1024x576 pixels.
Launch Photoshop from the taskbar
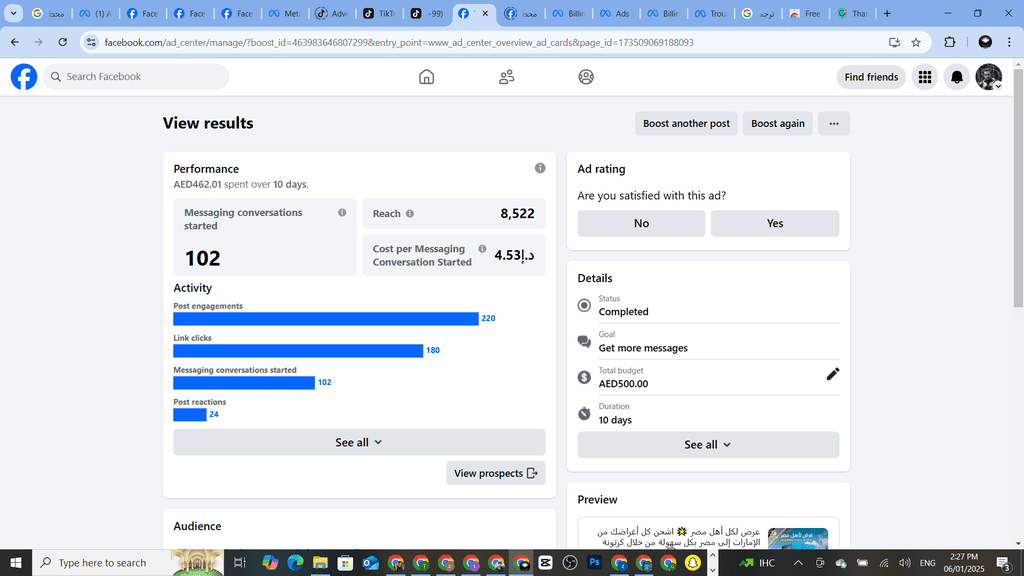tap(594, 562)
